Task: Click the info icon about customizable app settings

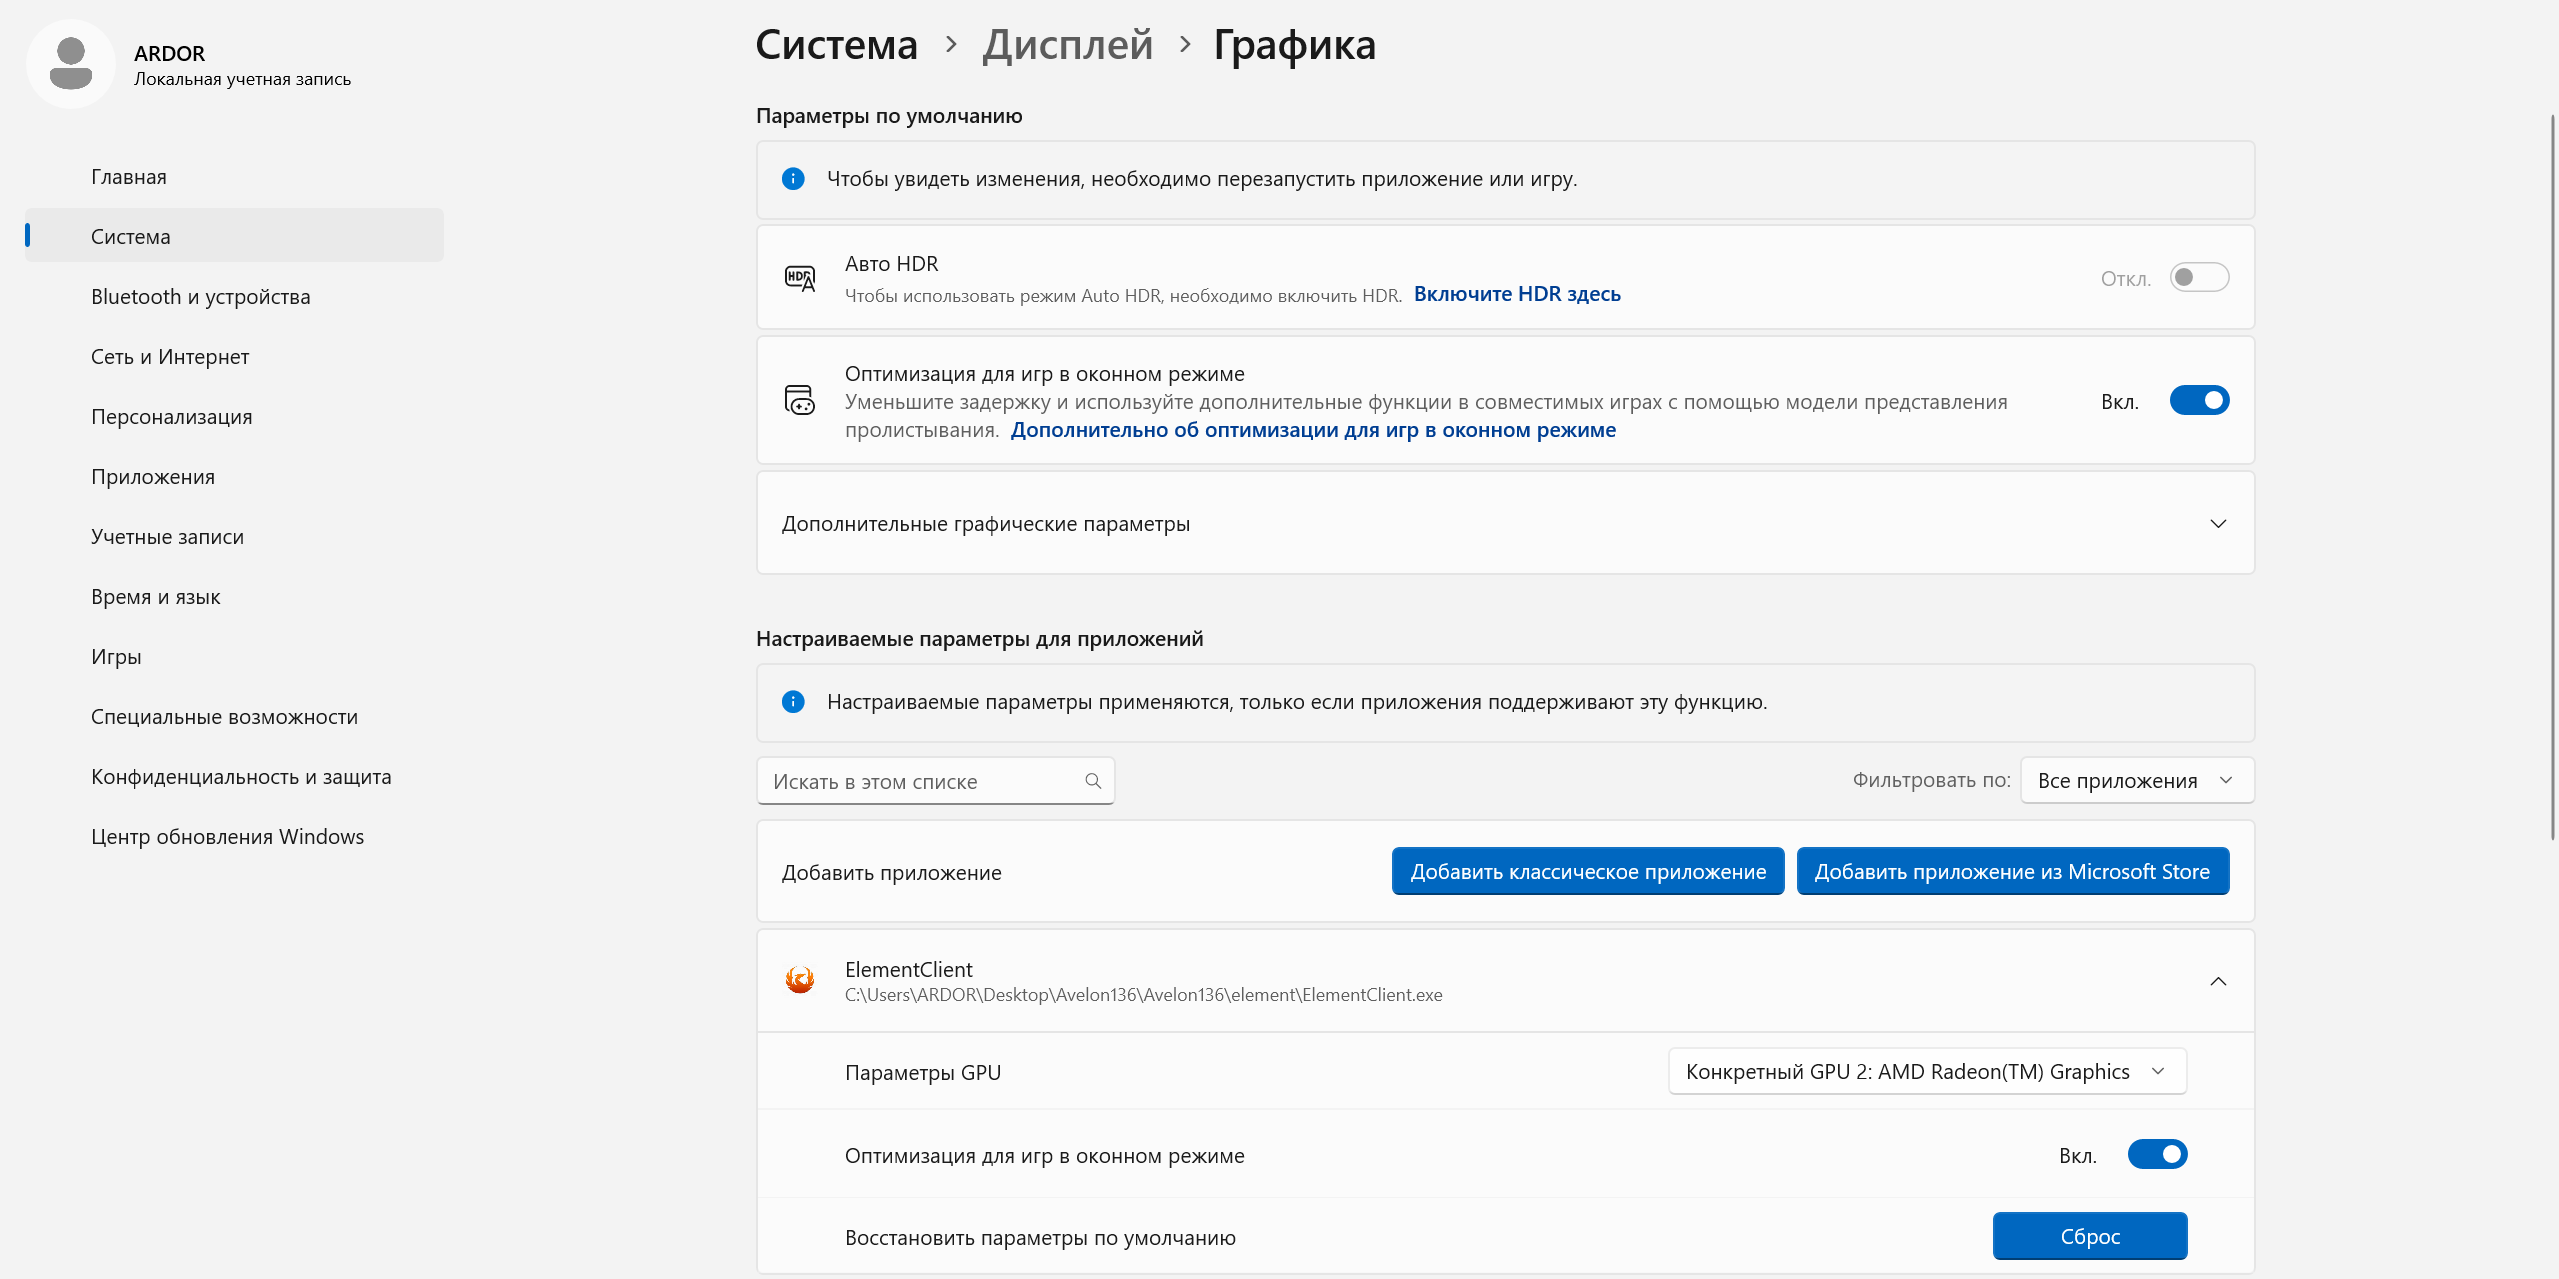Action: click(x=793, y=702)
